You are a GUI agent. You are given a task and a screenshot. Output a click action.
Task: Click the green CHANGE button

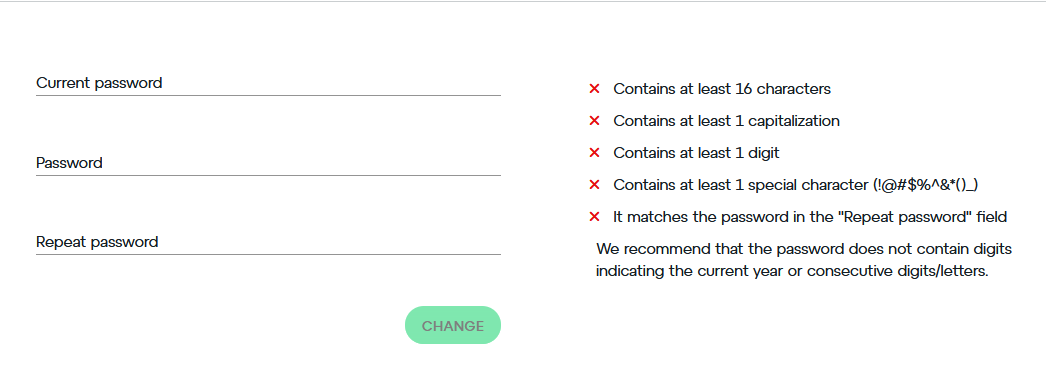click(453, 325)
